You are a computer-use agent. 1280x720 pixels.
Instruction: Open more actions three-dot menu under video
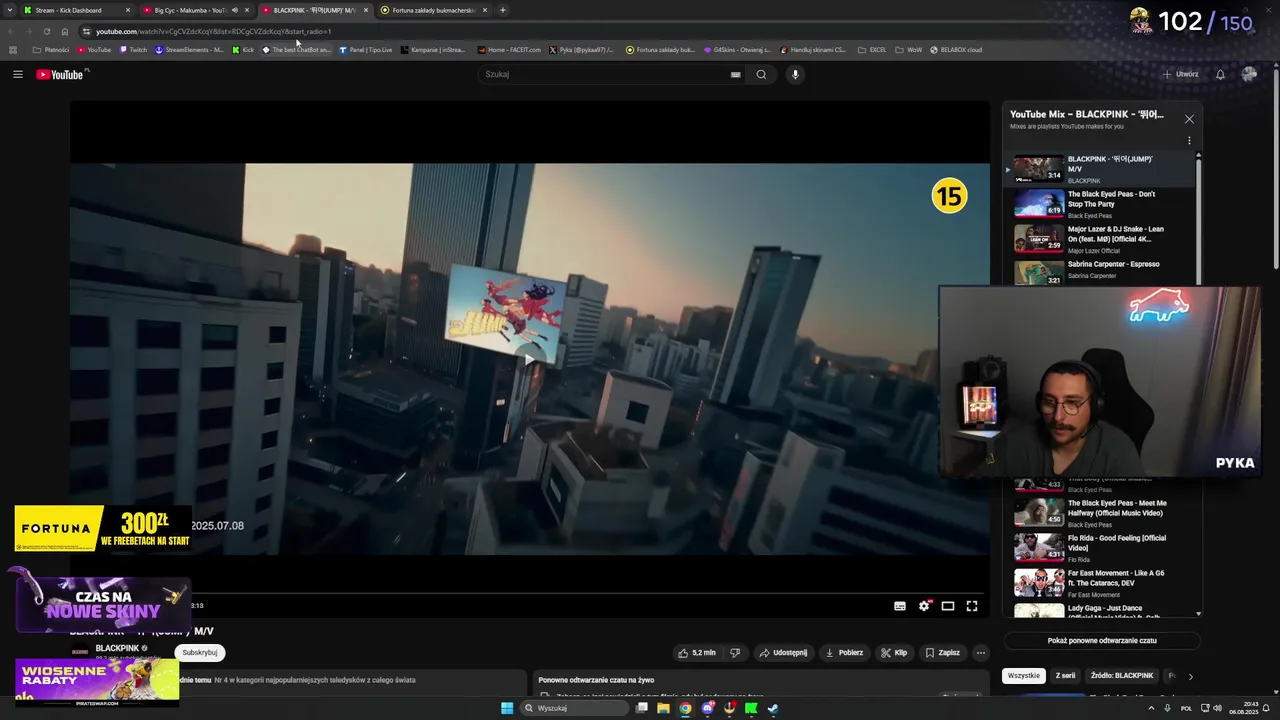point(980,653)
